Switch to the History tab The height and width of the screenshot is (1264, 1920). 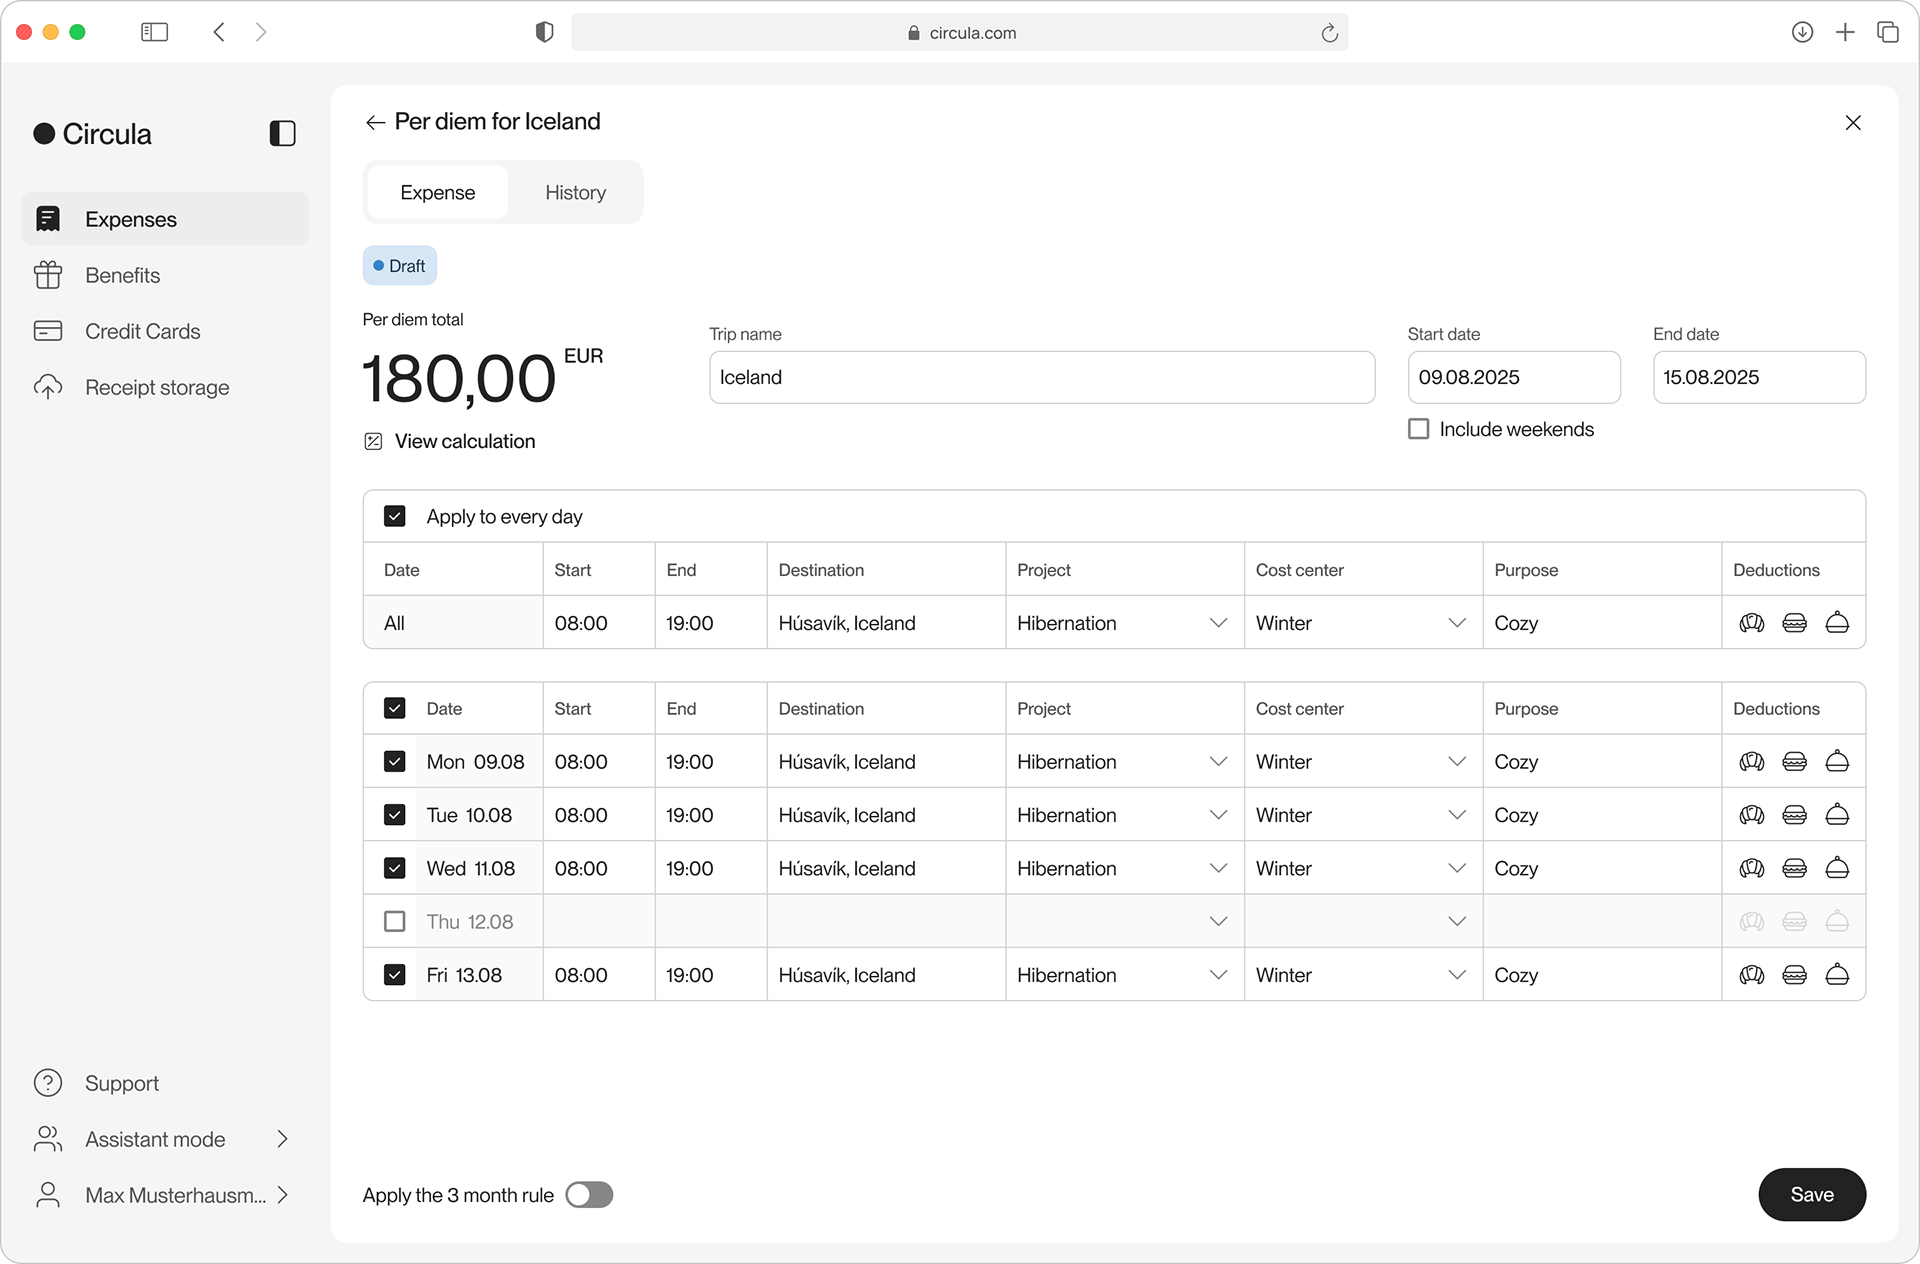coord(575,192)
